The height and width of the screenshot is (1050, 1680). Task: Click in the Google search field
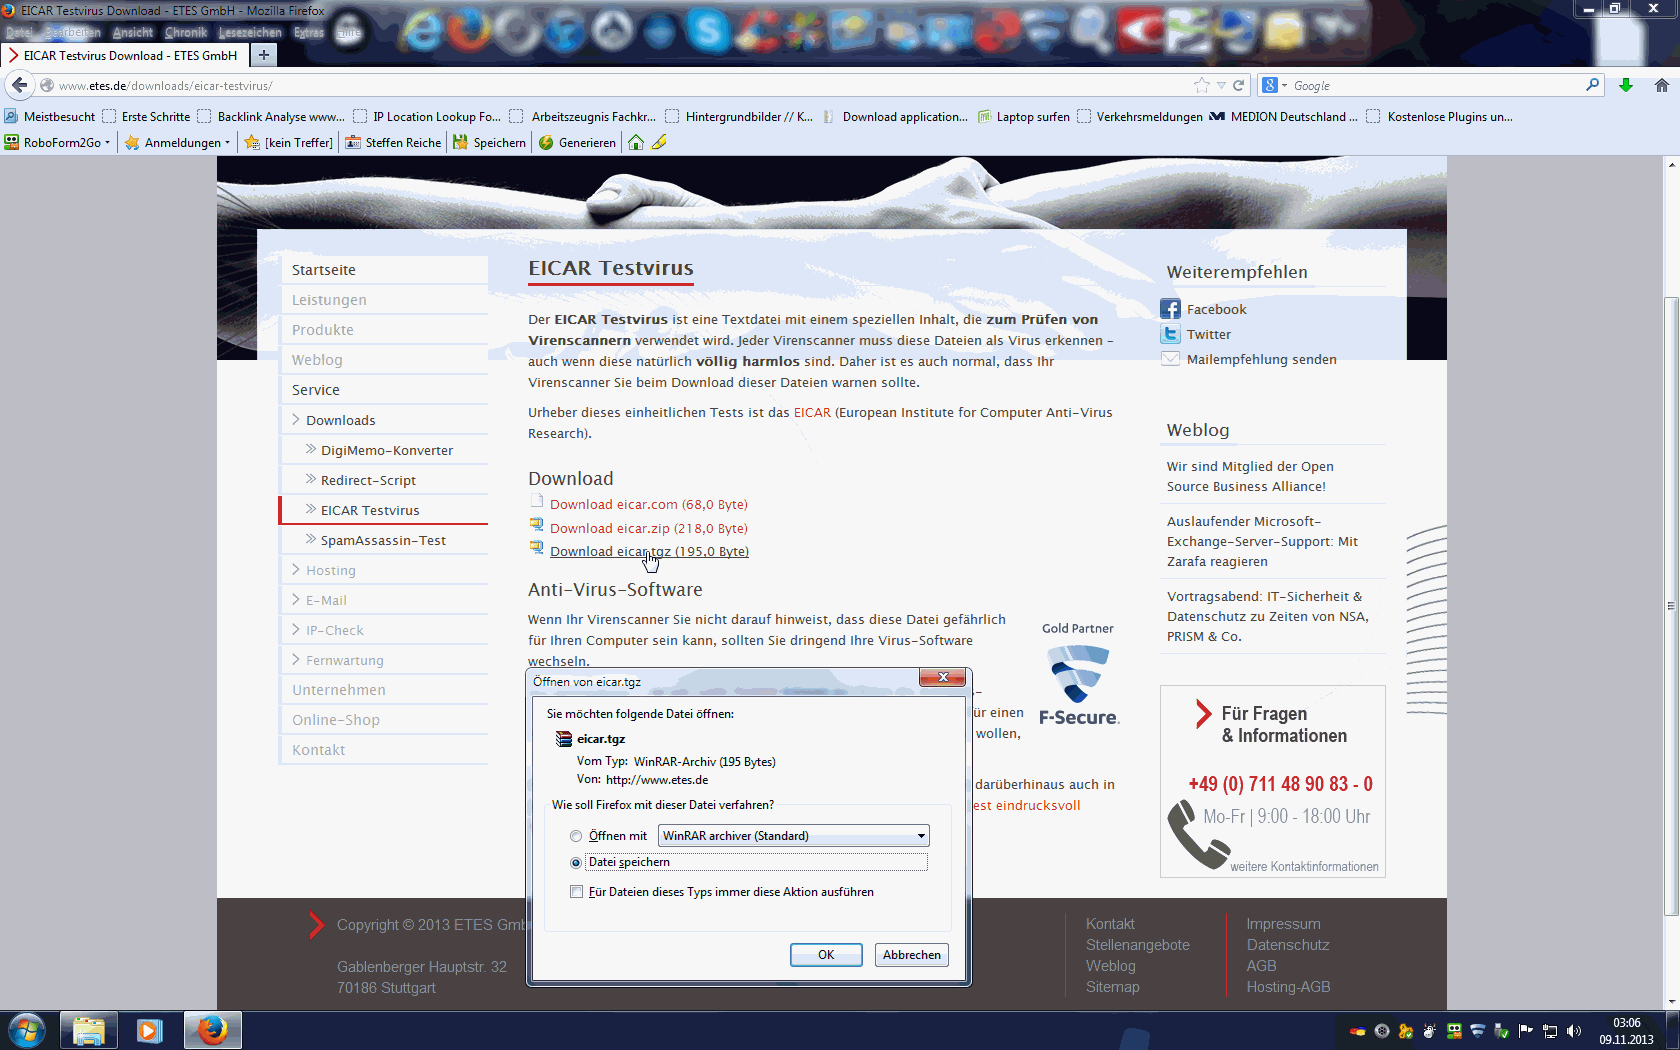[x=1434, y=86]
